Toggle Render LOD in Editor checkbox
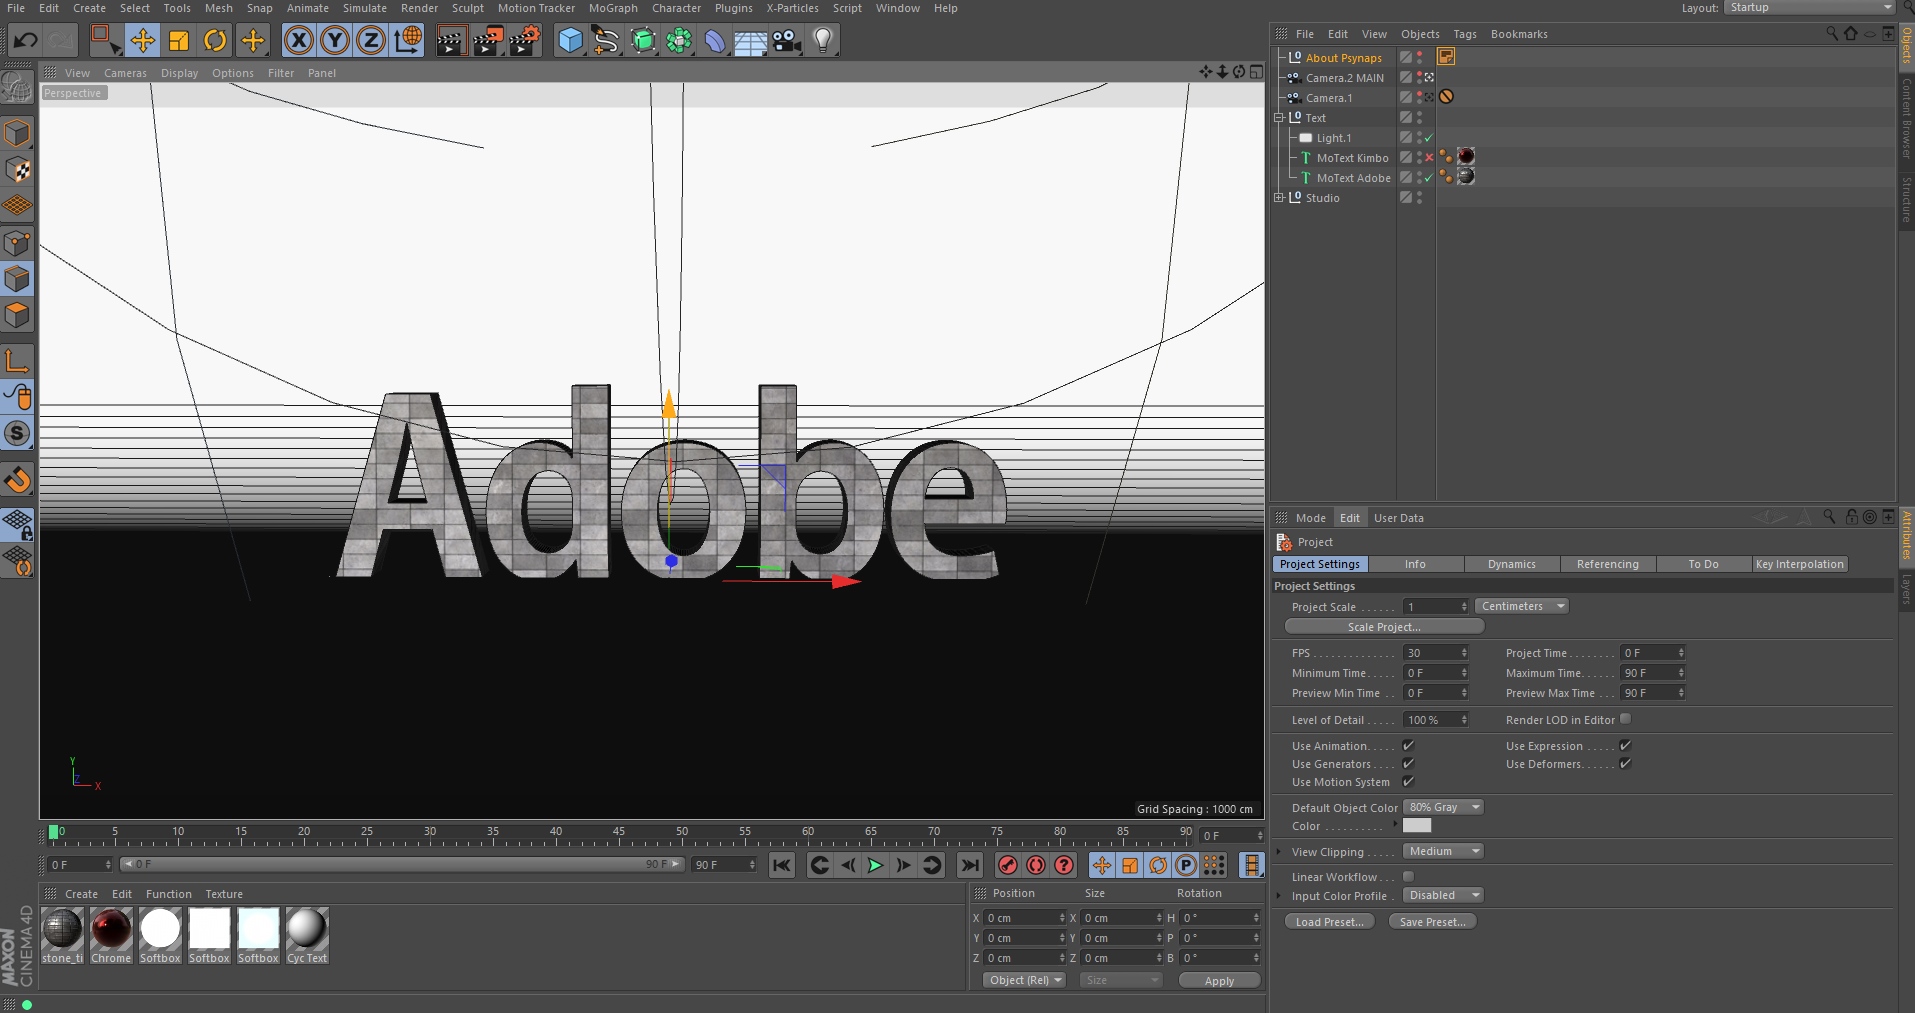This screenshot has width=1915, height=1013. pos(1625,719)
